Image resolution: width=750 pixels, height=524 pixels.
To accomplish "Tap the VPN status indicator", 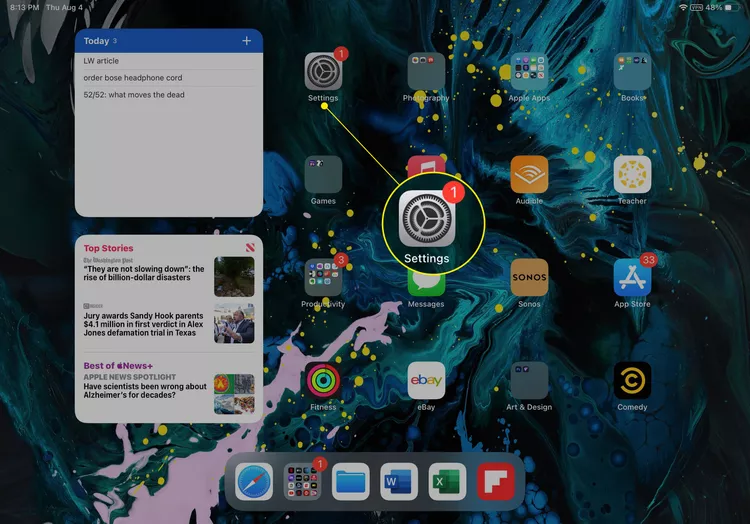I will 696,8.
